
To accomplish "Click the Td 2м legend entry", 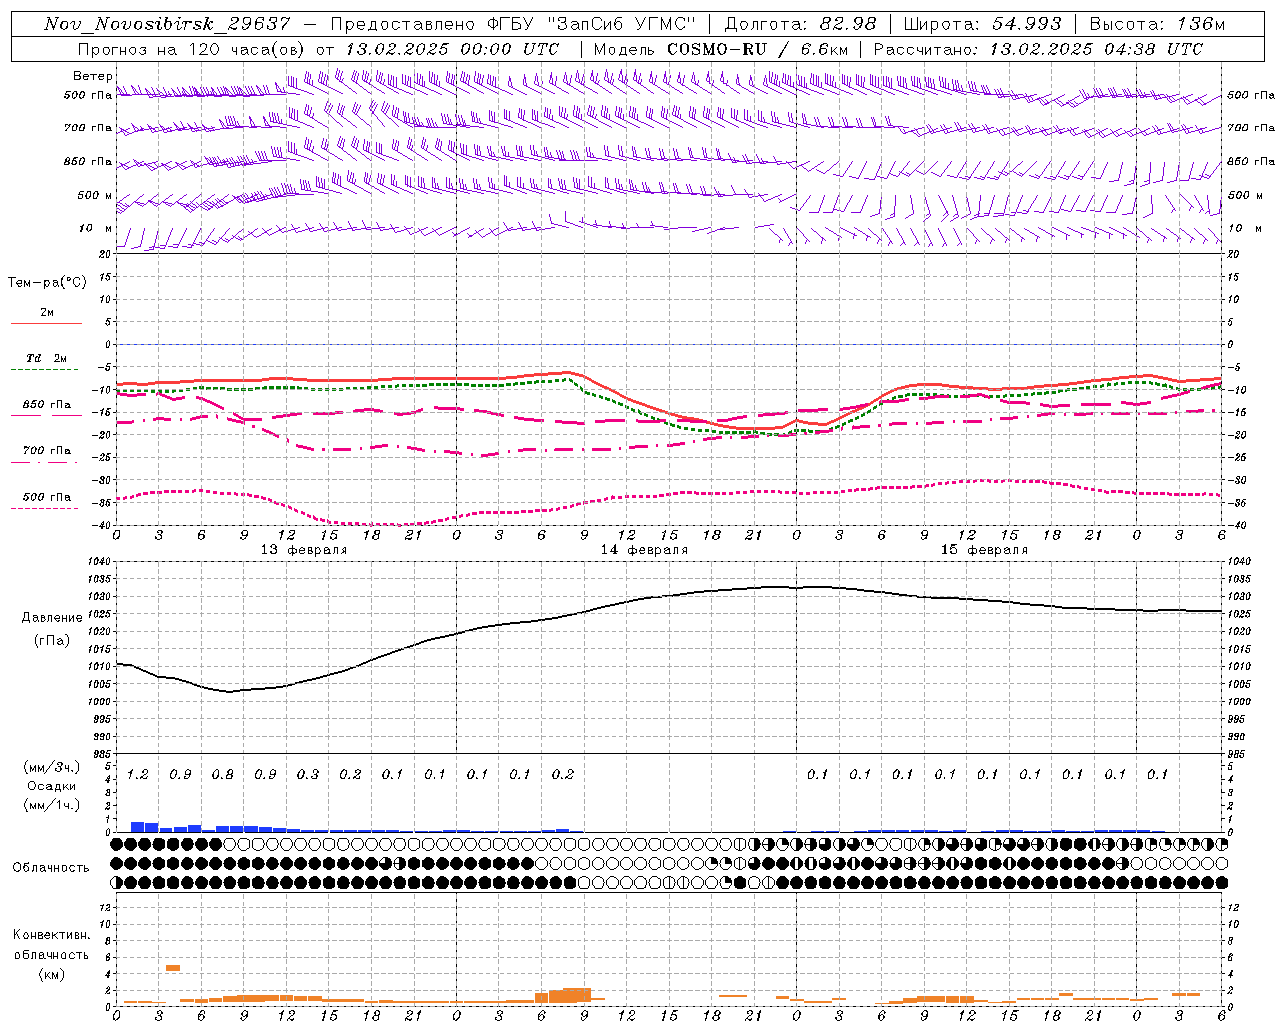I will tap(47, 358).
